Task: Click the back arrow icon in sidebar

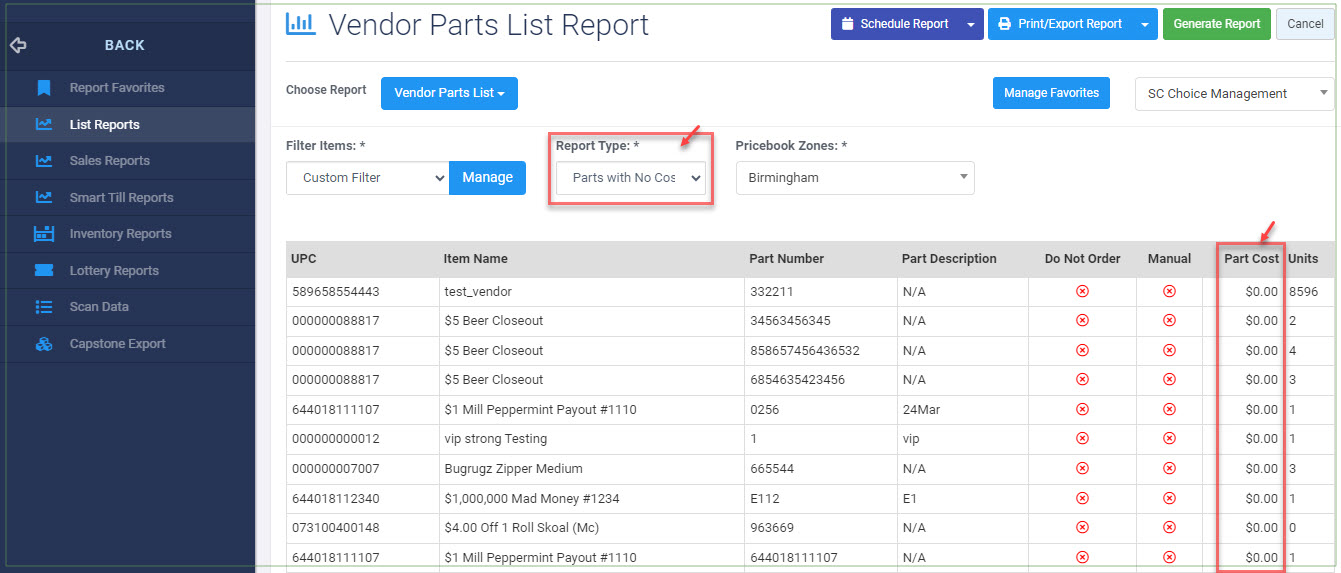Action: tap(17, 45)
